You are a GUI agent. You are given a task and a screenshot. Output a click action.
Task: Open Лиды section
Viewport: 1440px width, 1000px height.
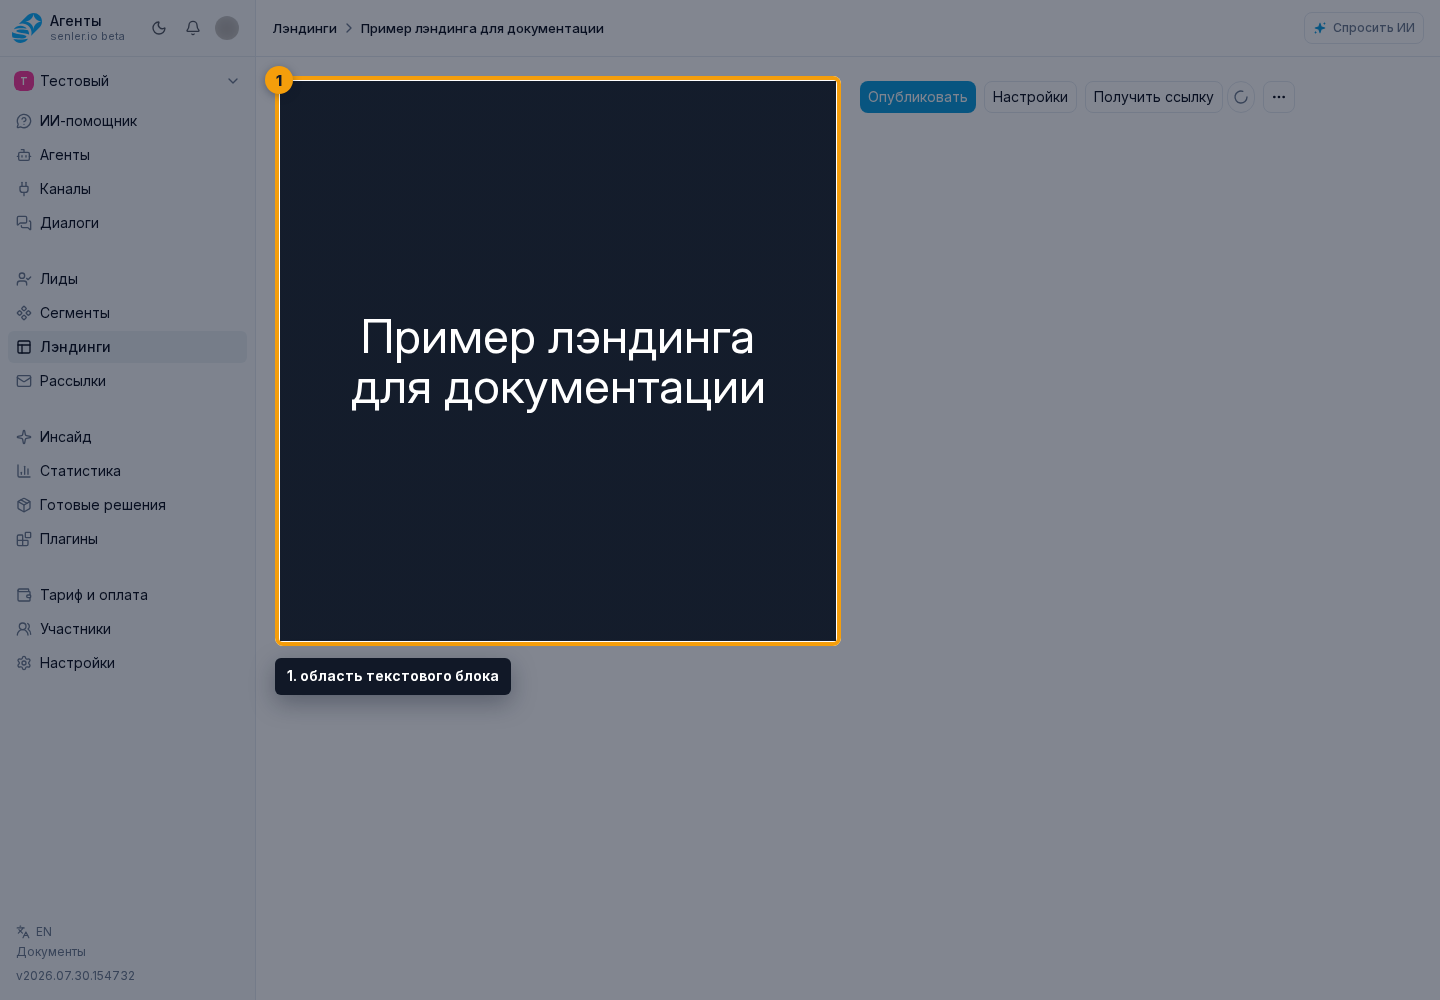(x=127, y=279)
